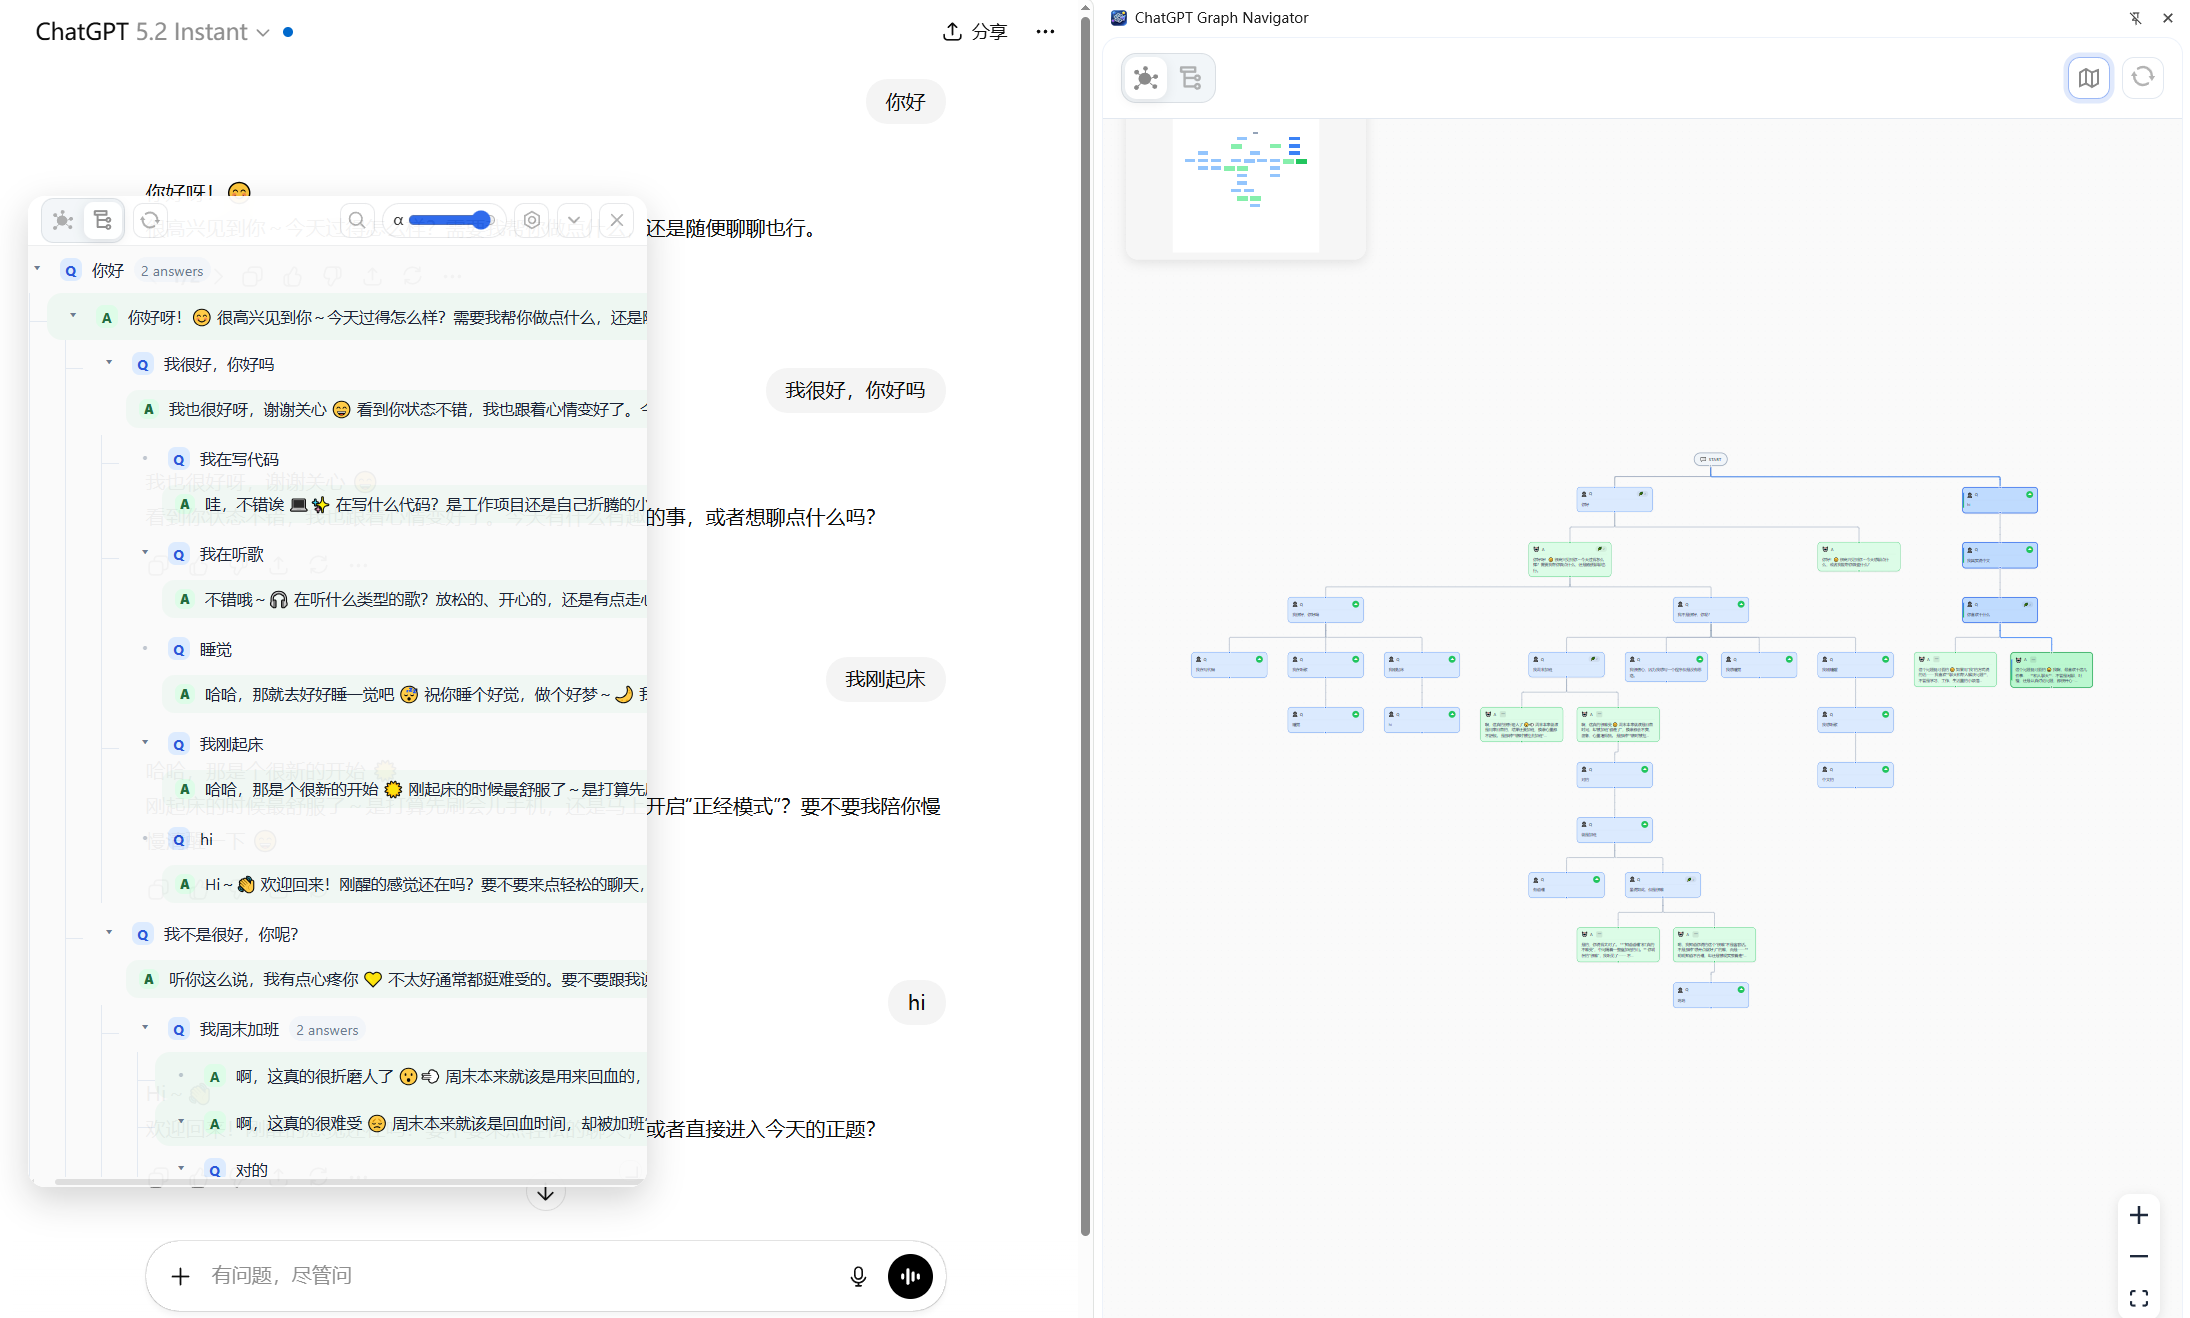Image resolution: width=2190 pixels, height=1318 pixels.
Task: Open the ChatGPT 5.2 Instant model dropdown
Action: point(263,32)
